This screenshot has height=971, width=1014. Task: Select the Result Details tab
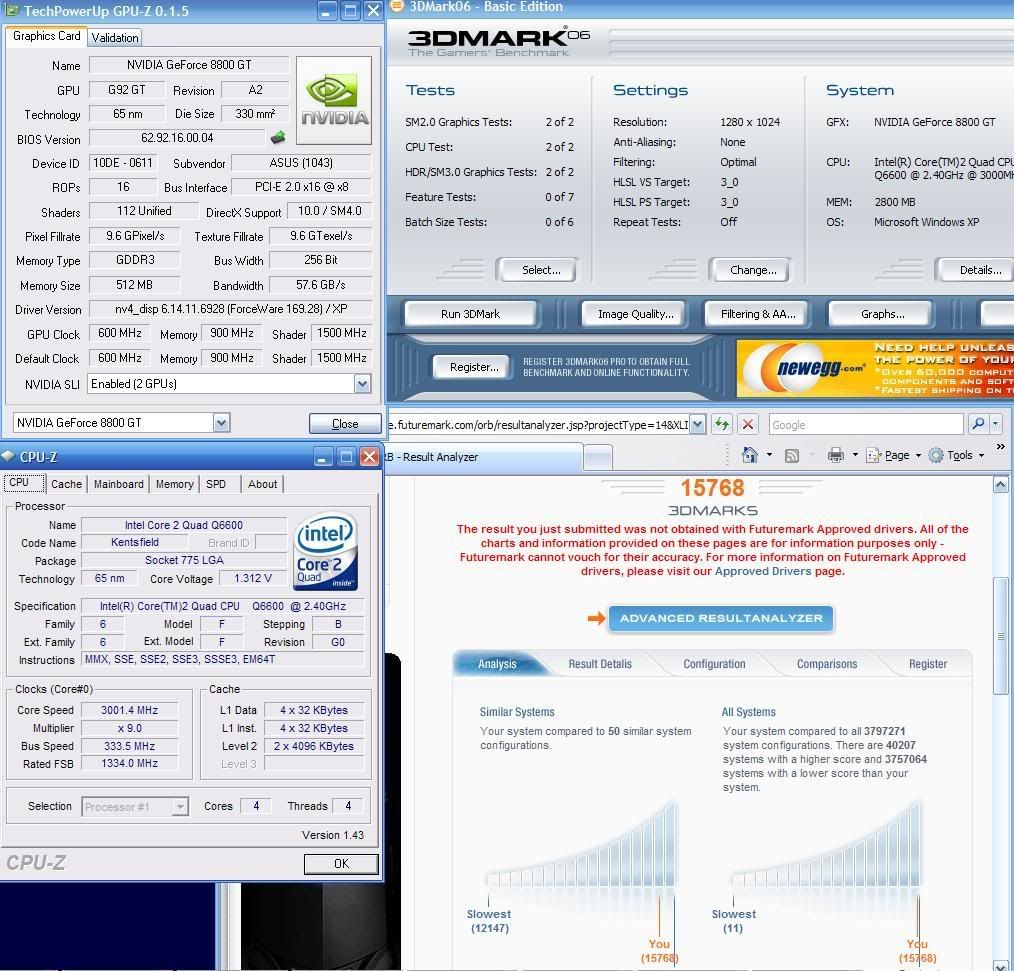point(600,664)
